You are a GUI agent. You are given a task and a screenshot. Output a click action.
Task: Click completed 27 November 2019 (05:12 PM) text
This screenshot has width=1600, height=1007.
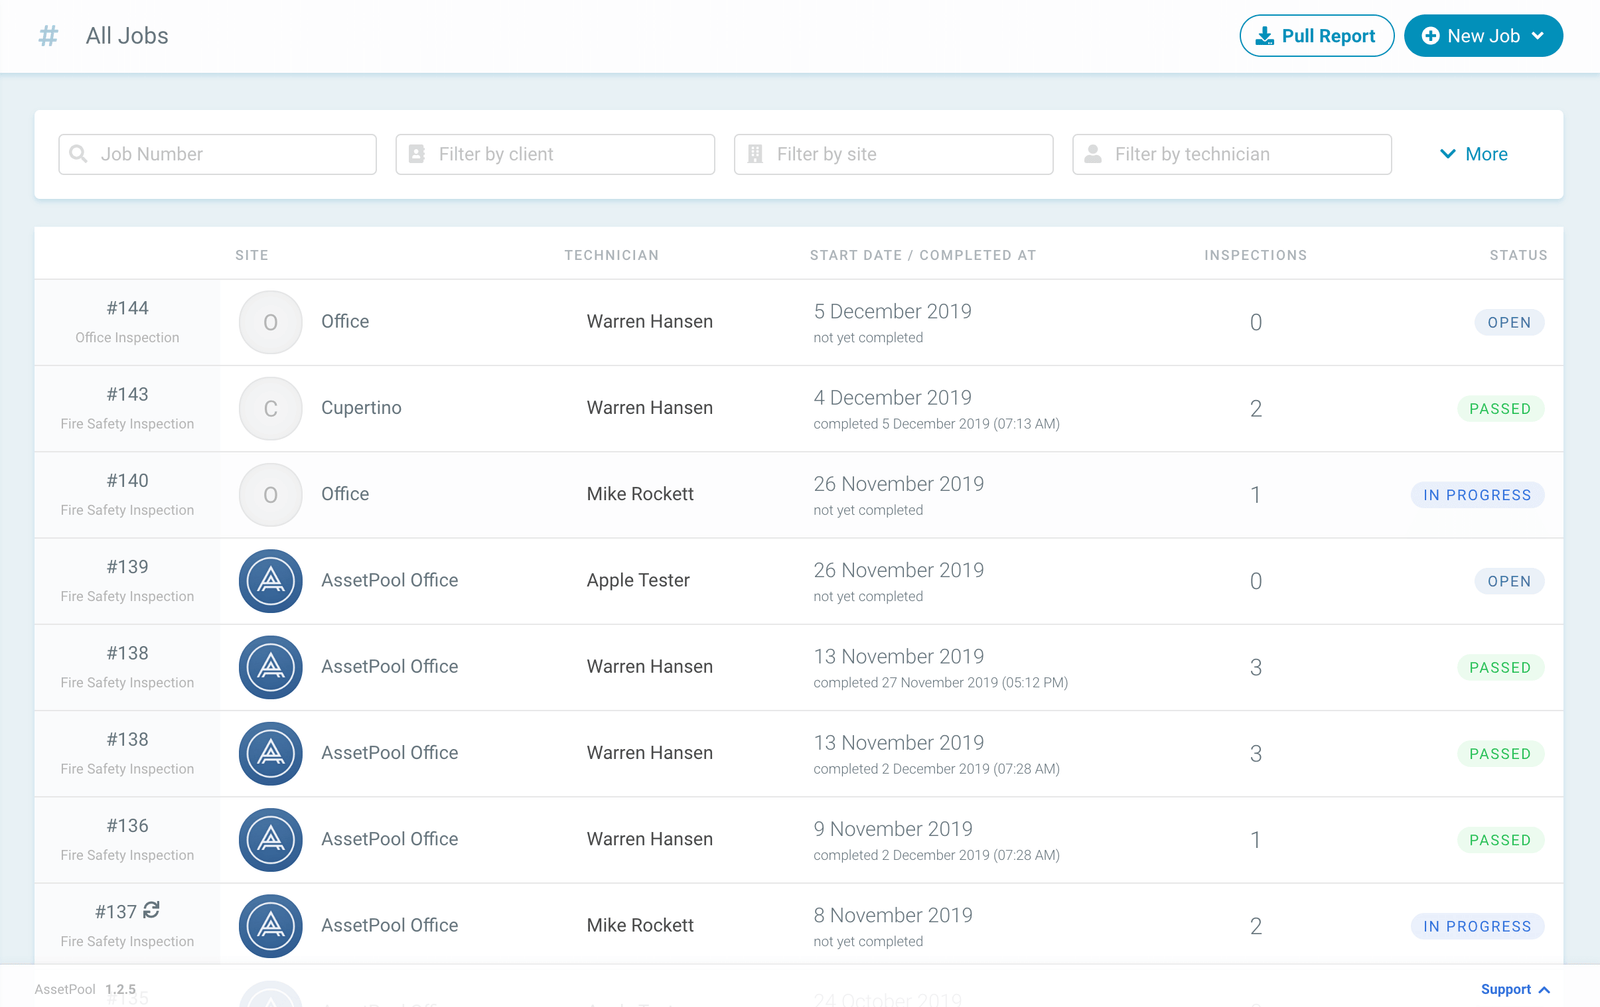point(940,683)
